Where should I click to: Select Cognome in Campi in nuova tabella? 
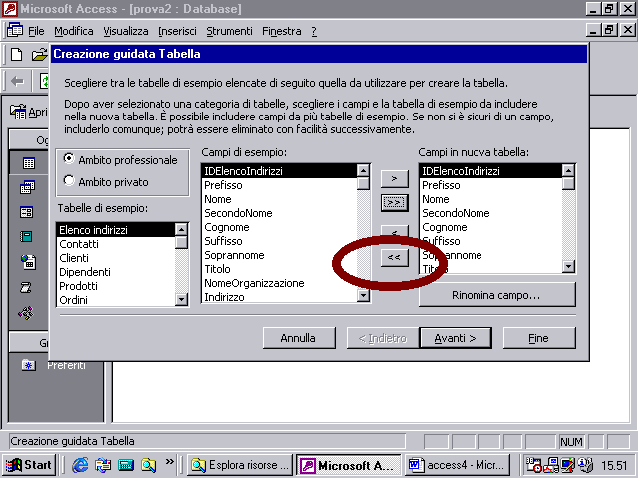491,227
